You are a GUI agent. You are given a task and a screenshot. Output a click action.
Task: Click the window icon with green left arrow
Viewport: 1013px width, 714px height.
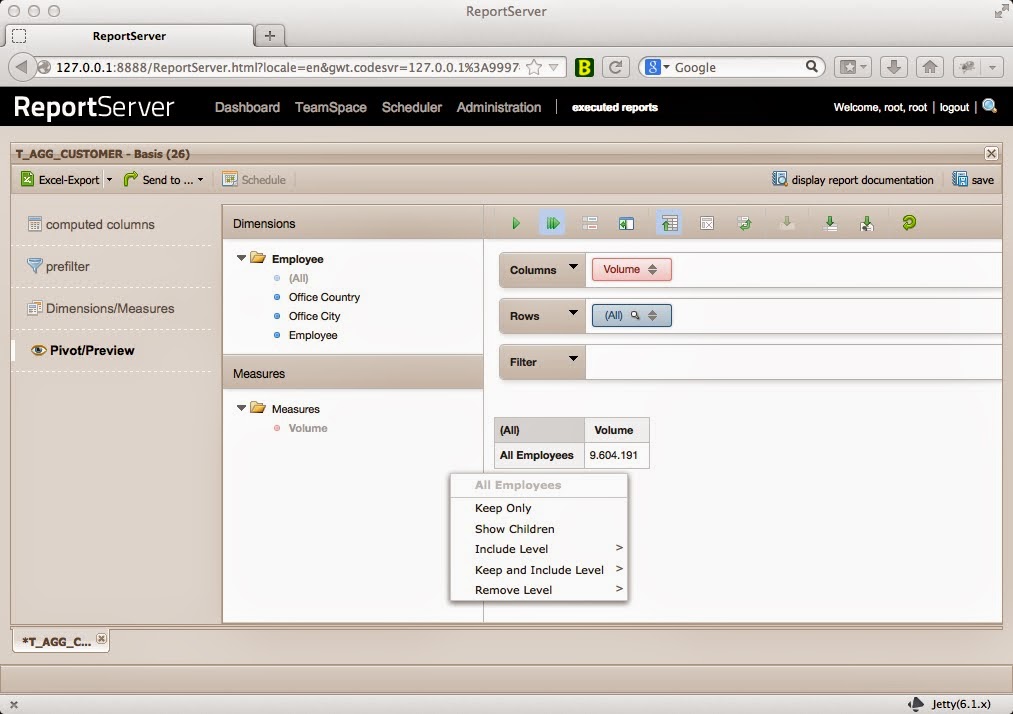[626, 224]
